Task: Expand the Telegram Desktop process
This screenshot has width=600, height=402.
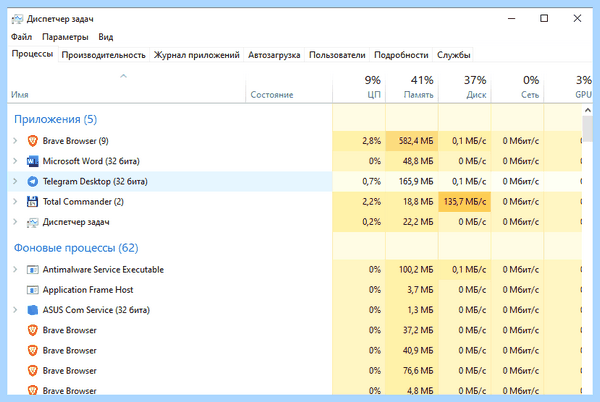Action: click(15, 182)
